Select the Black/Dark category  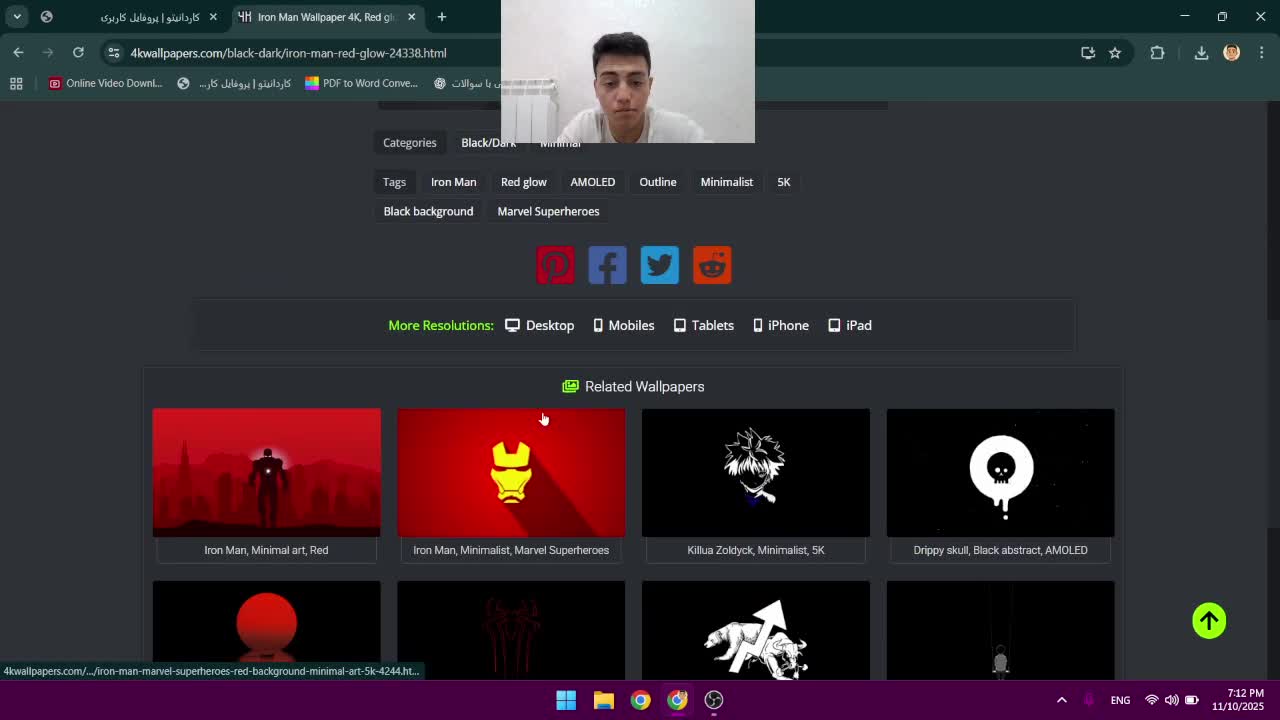[x=488, y=142]
